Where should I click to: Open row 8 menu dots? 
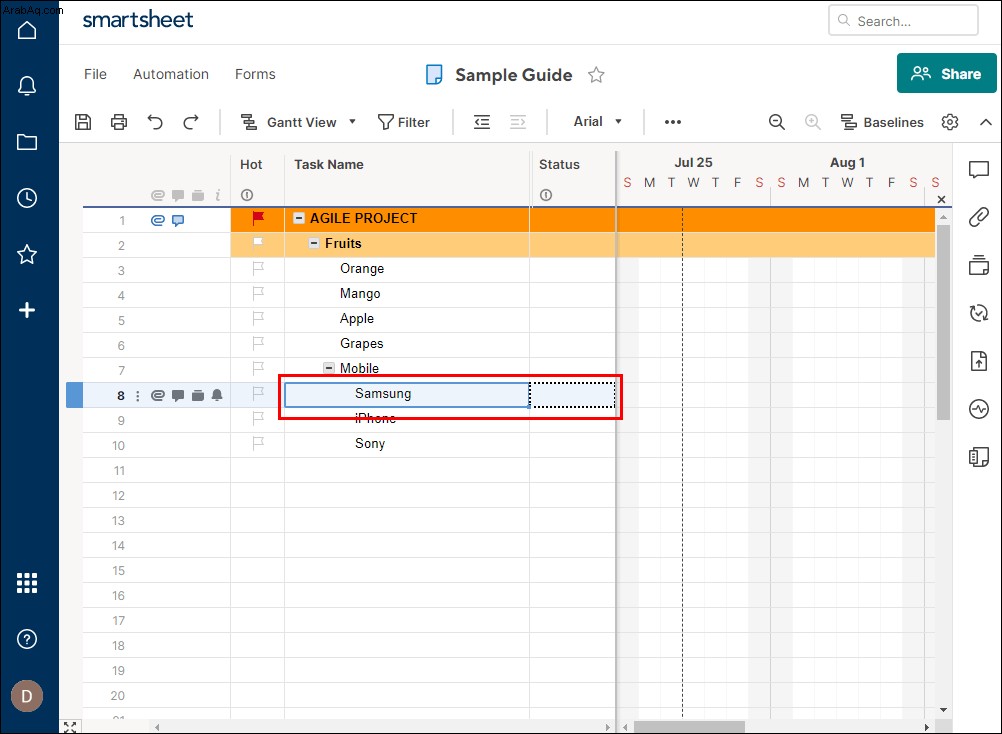[137, 396]
